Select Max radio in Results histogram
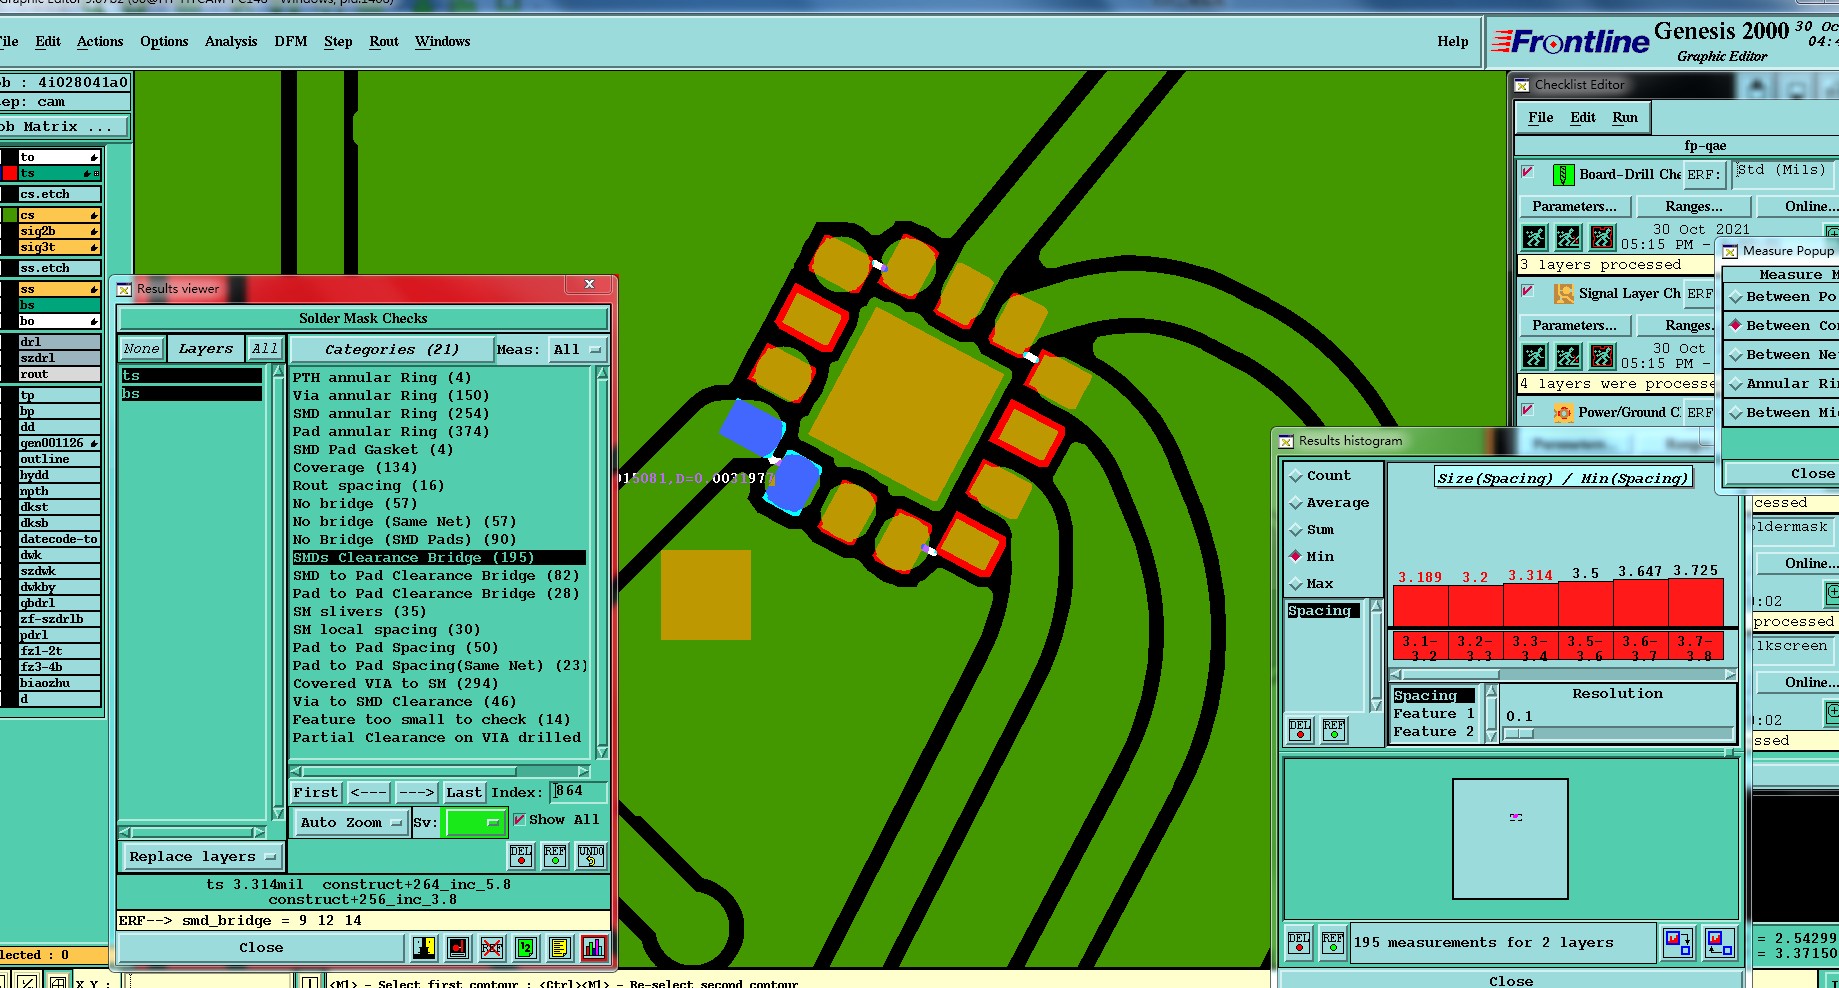 tap(1296, 584)
